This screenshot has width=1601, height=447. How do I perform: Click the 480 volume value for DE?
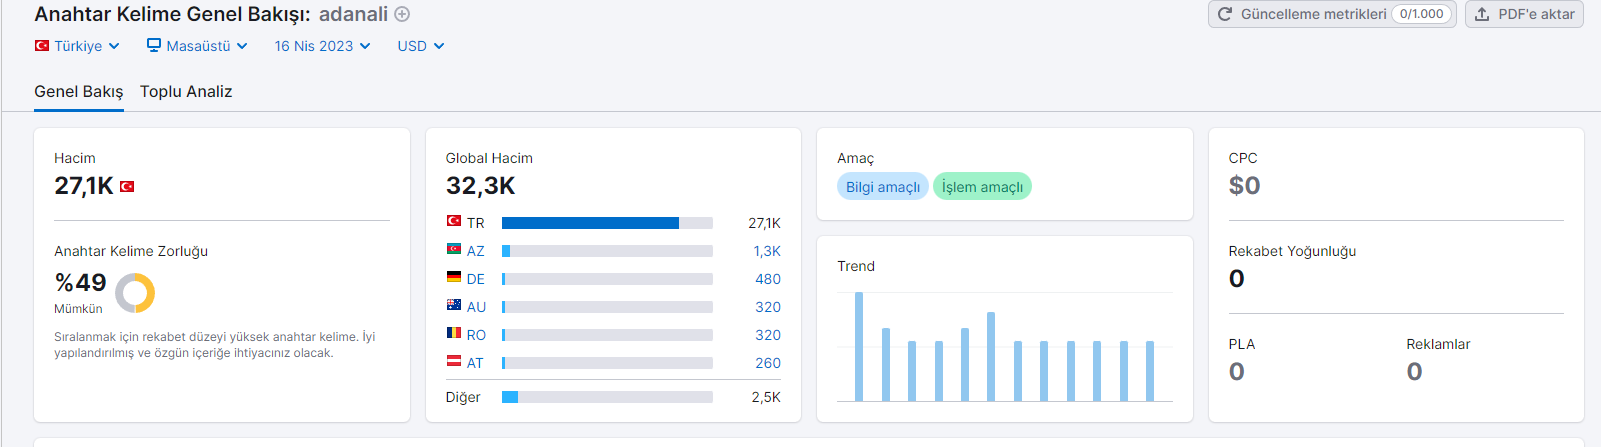click(x=768, y=279)
